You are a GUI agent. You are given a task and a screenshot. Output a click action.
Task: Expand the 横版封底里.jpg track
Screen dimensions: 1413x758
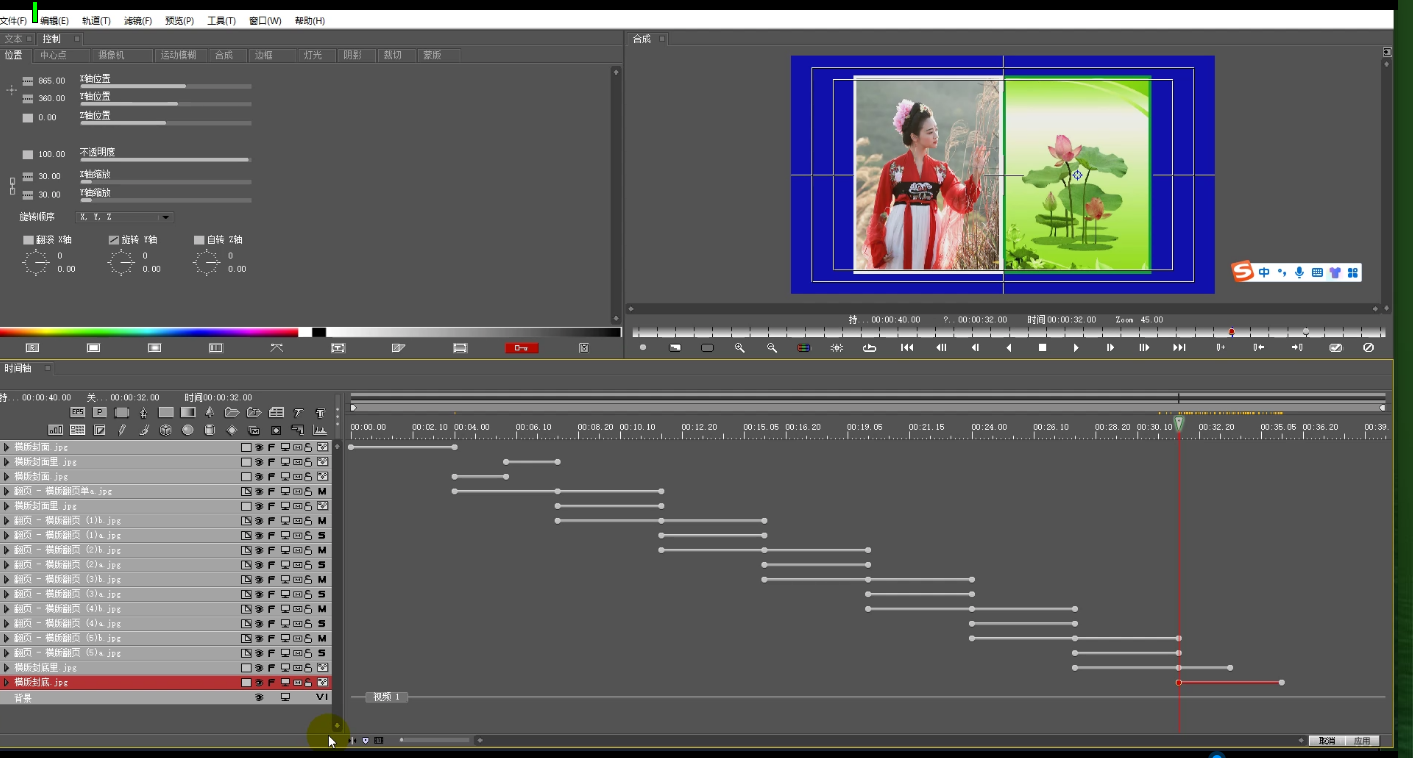tap(6, 667)
